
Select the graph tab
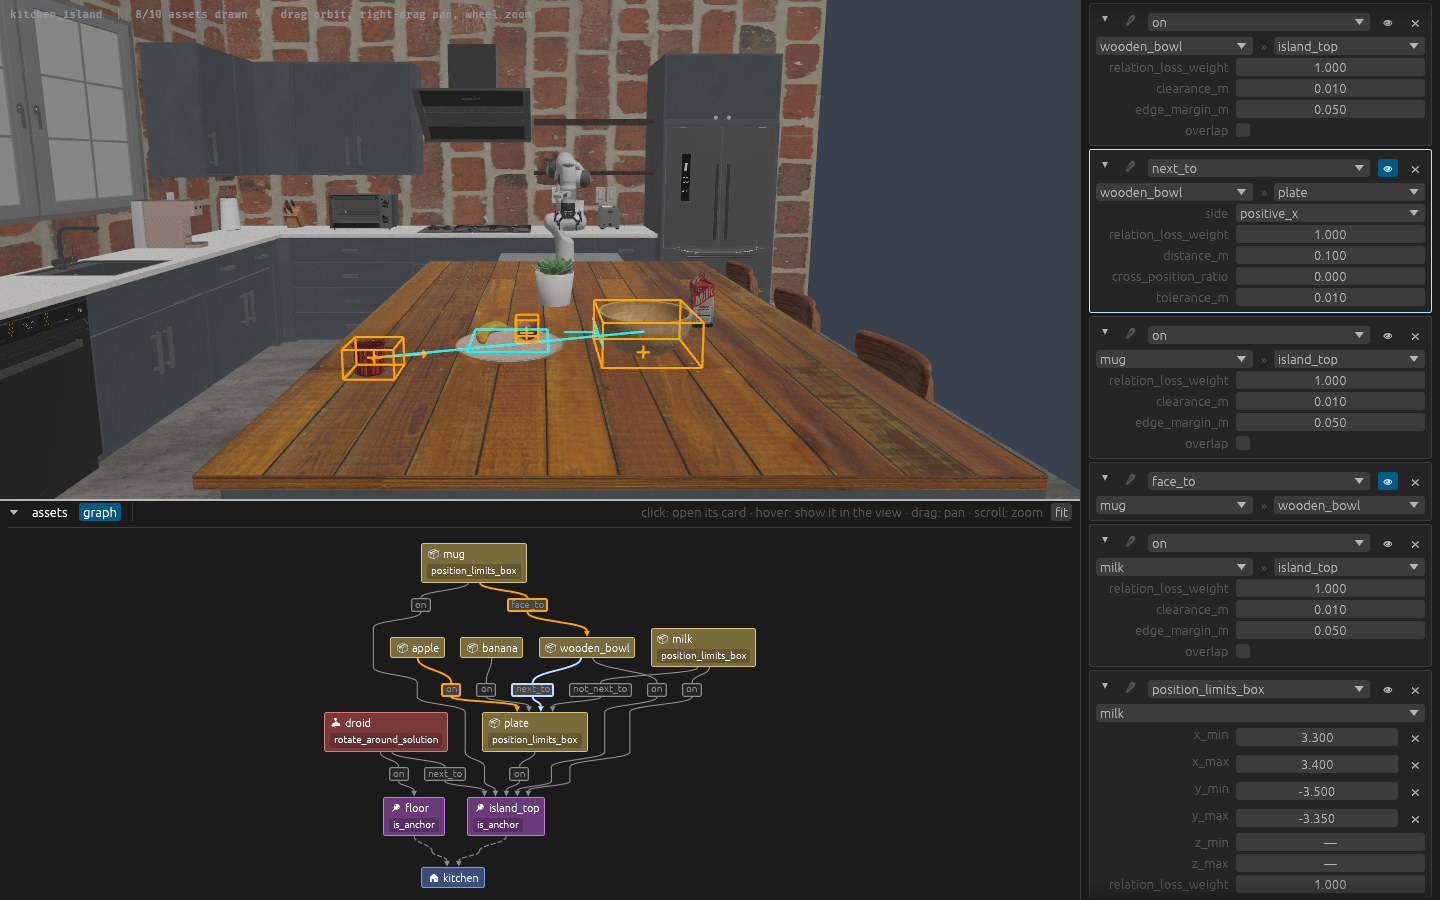100,513
